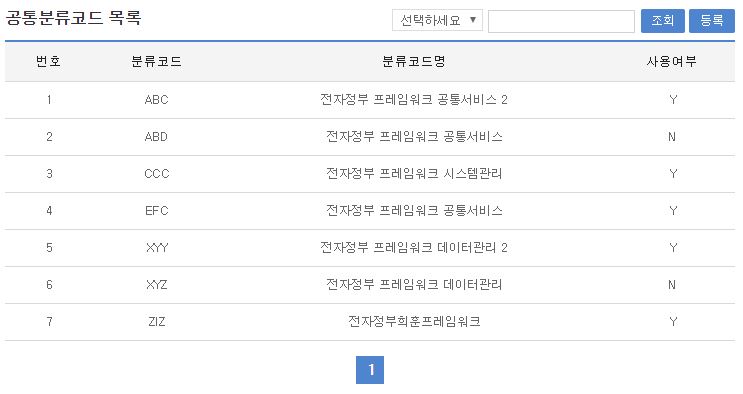743x394 pixels.
Task: Open the 선택하세요 search condition dropdown
Action: click(x=437, y=20)
